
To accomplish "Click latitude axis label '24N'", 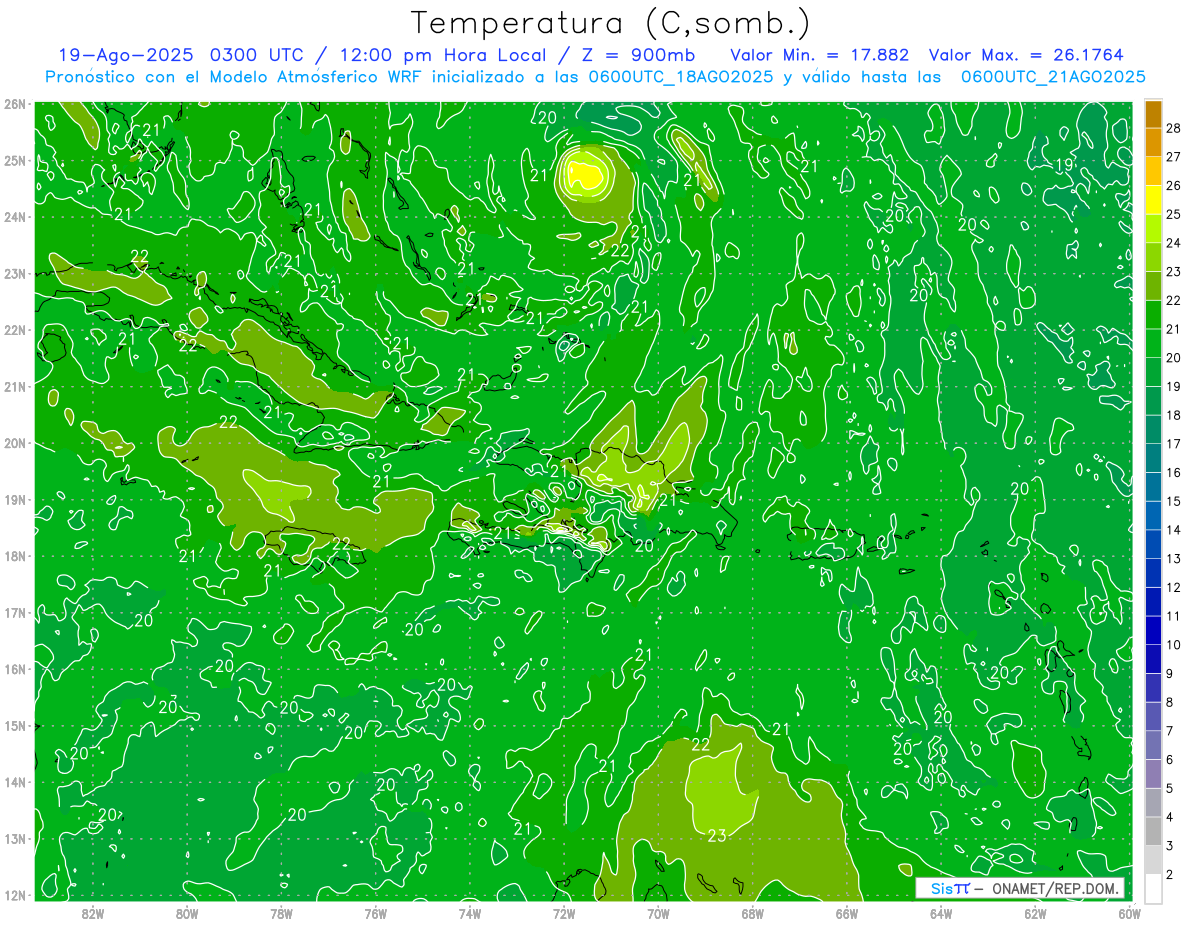I will click(x=15, y=217).
